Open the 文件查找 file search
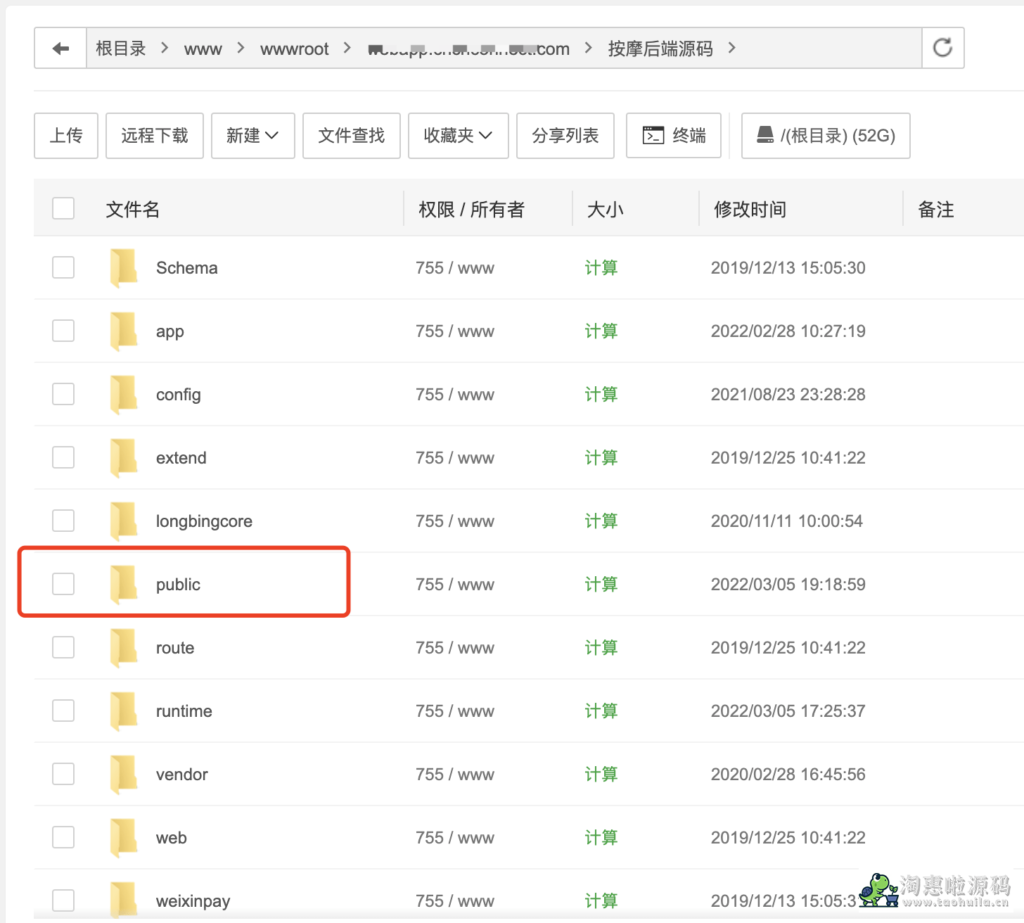Image resolution: width=1024 pixels, height=923 pixels. pos(351,135)
